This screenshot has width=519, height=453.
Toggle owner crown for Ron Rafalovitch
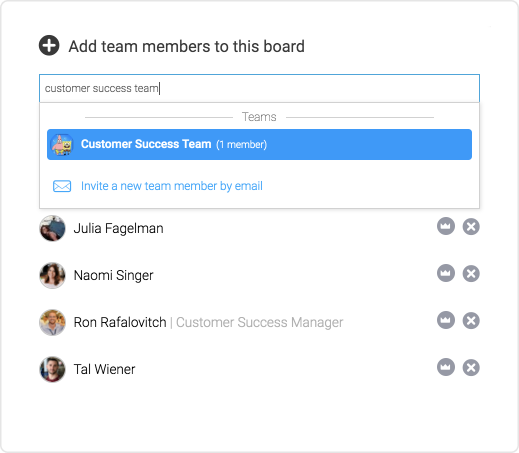446,321
